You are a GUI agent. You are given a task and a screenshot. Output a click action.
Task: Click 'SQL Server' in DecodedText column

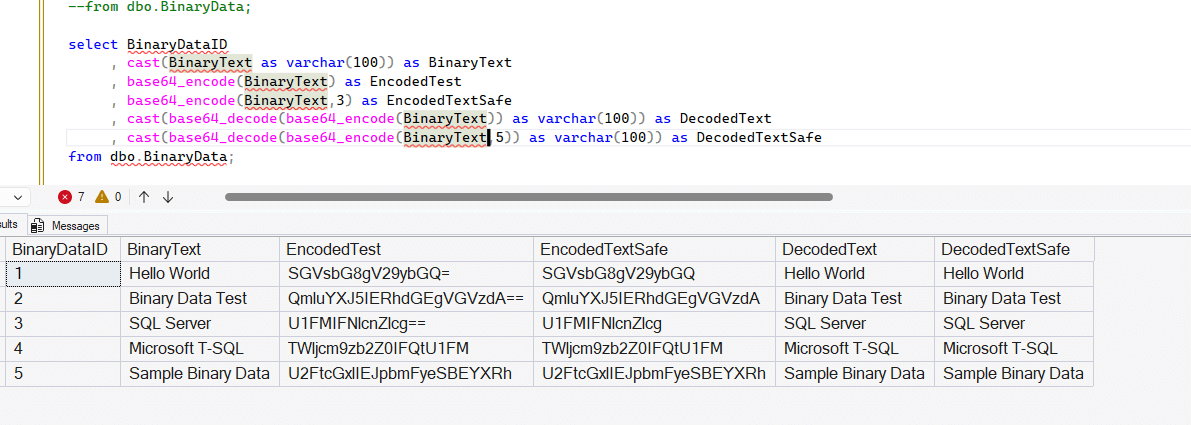click(x=855, y=324)
